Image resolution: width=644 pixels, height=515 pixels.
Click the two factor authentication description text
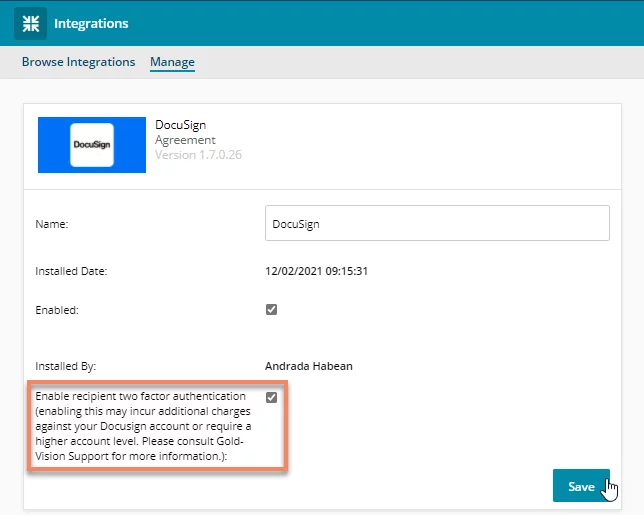point(143,426)
